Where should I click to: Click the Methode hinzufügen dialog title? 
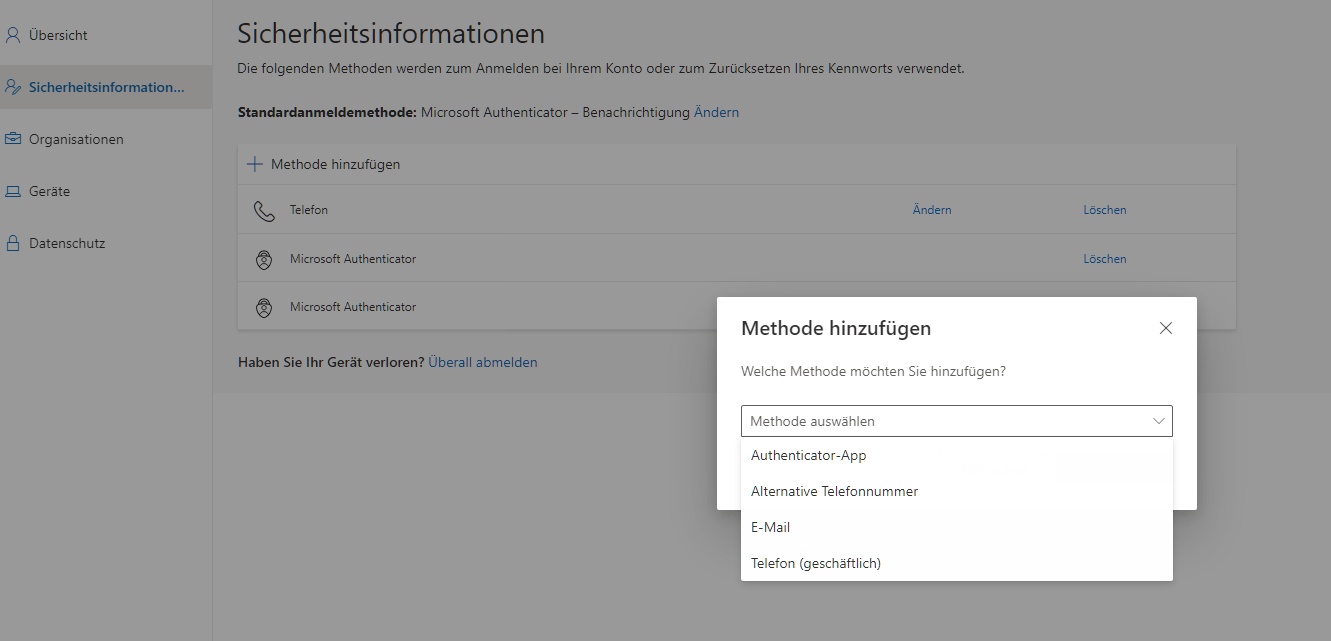tap(836, 328)
